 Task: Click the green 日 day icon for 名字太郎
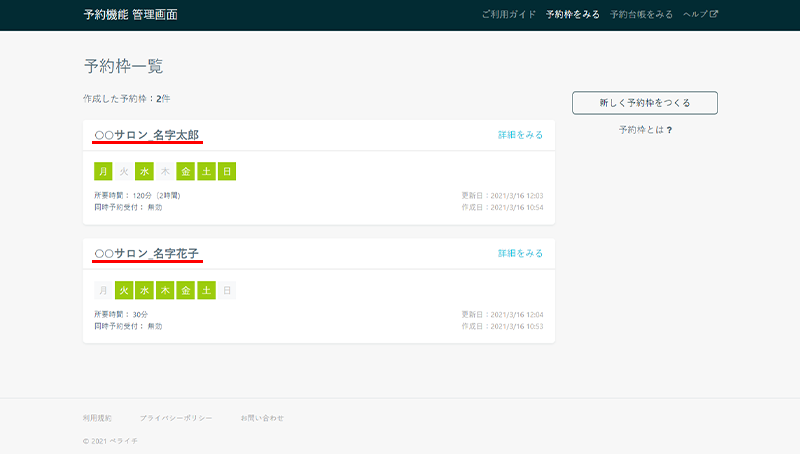point(227,171)
